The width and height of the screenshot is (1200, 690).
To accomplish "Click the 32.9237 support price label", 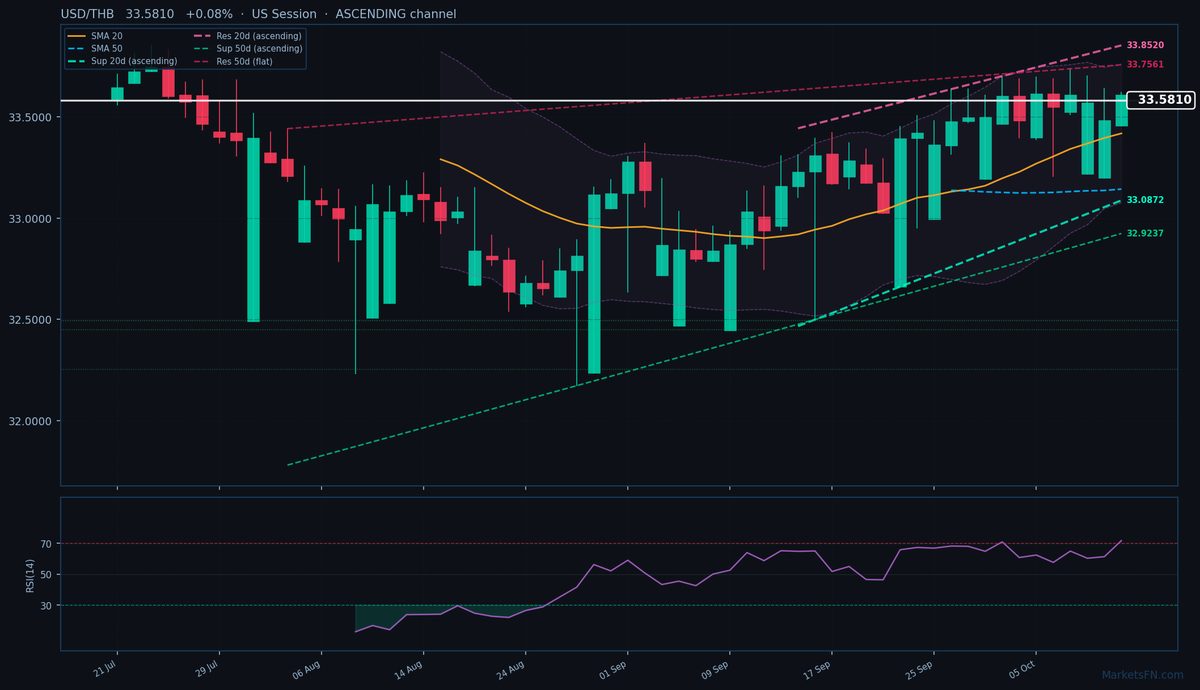I will point(1145,233).
